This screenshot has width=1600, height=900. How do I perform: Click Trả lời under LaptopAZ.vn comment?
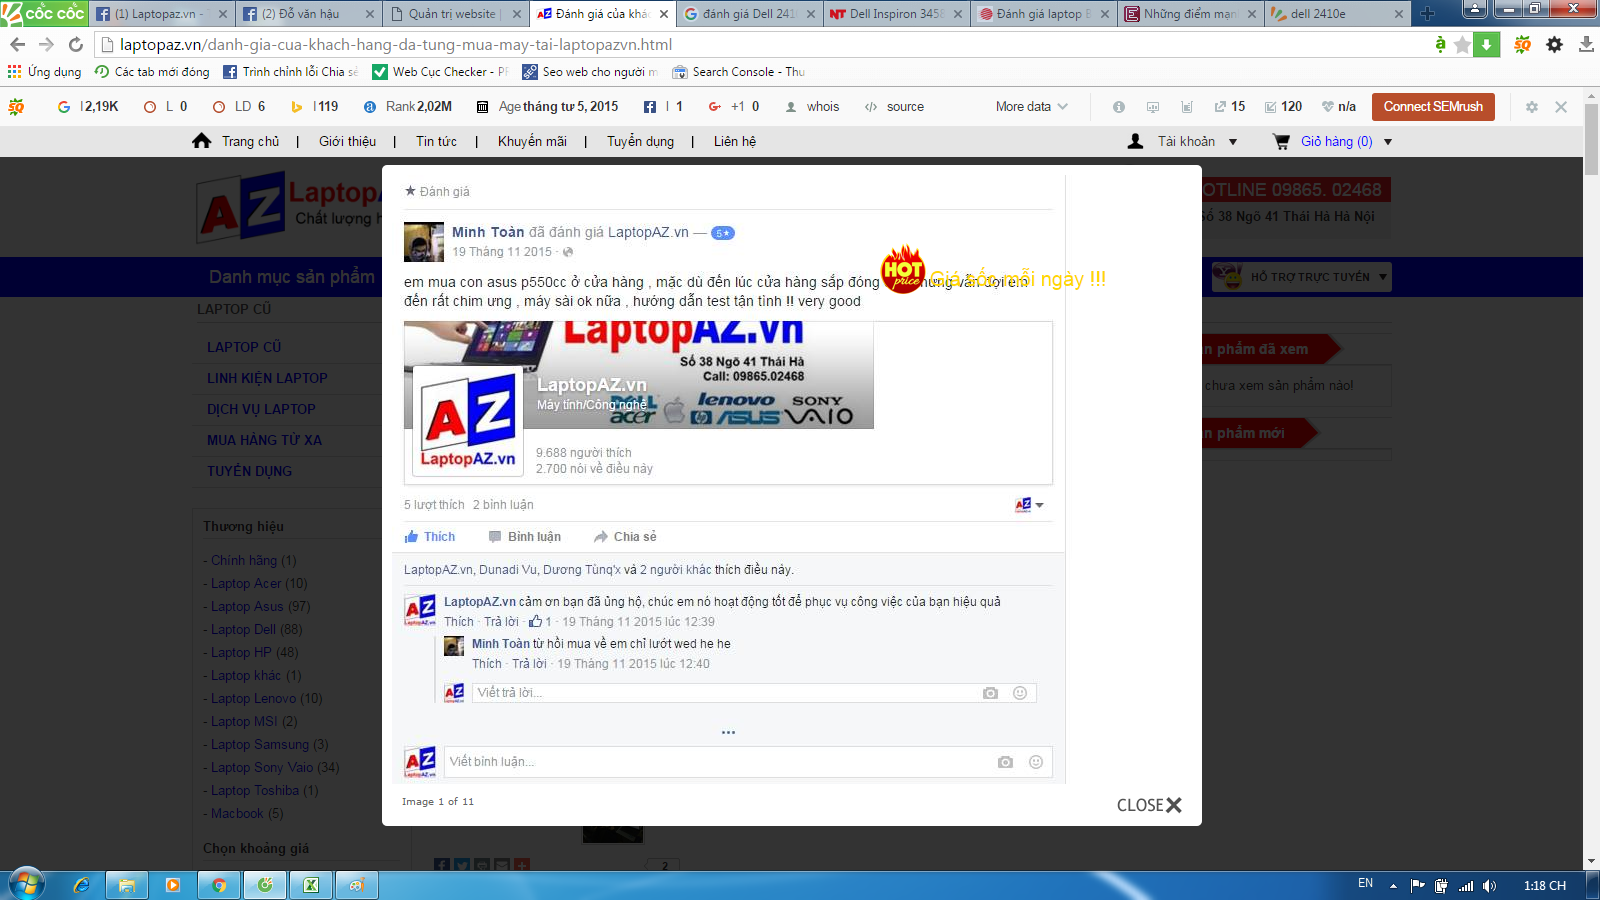tap(502, 622)
